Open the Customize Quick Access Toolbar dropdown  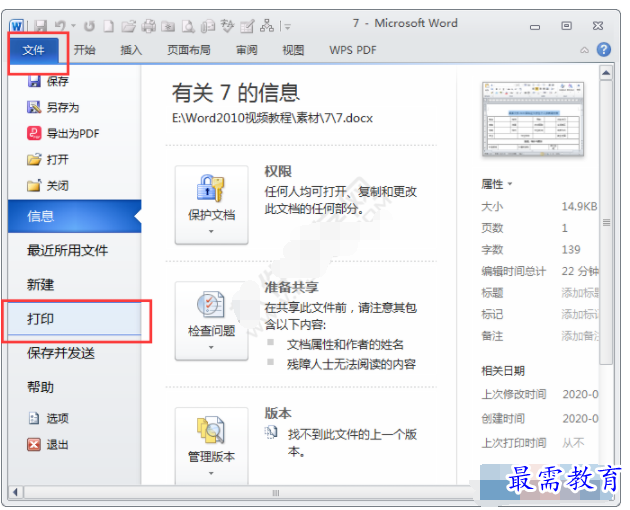point(286,27)
